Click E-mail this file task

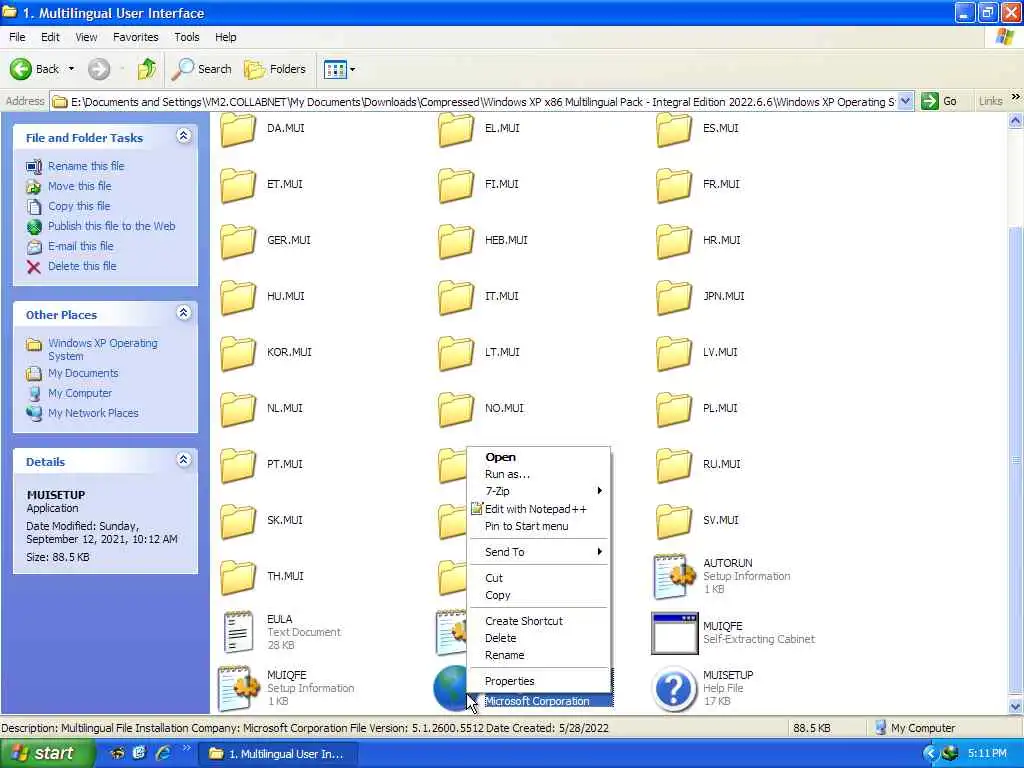pos(80,246)
